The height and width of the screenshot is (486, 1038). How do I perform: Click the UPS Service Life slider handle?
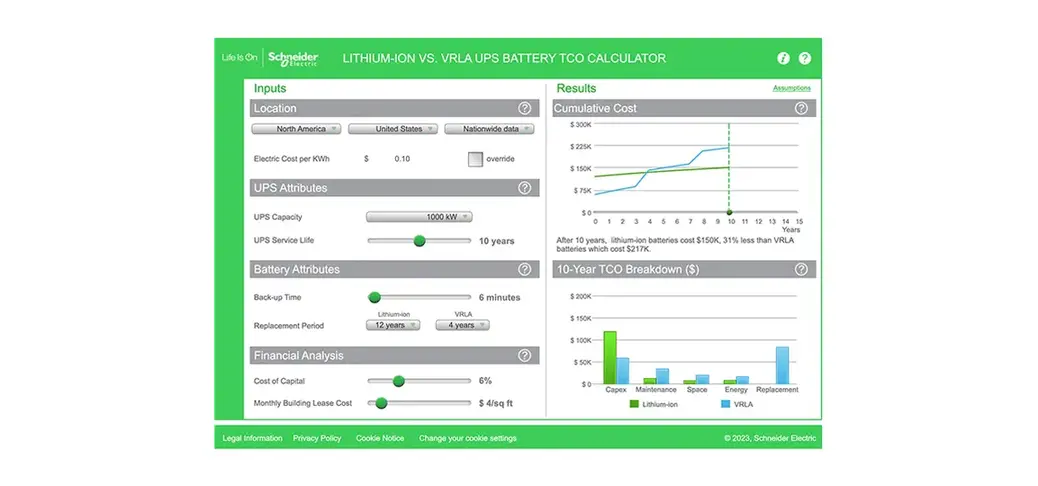click(419, 241)
